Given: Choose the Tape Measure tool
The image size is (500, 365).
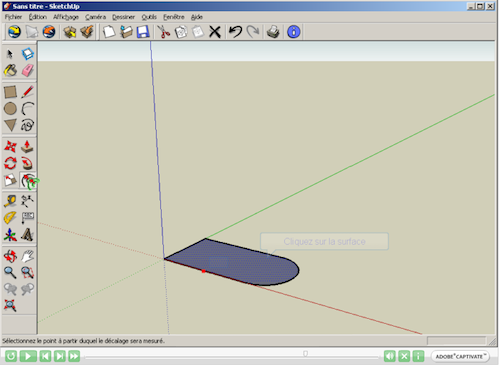Looking at the screenshot, I should point(10,201).
